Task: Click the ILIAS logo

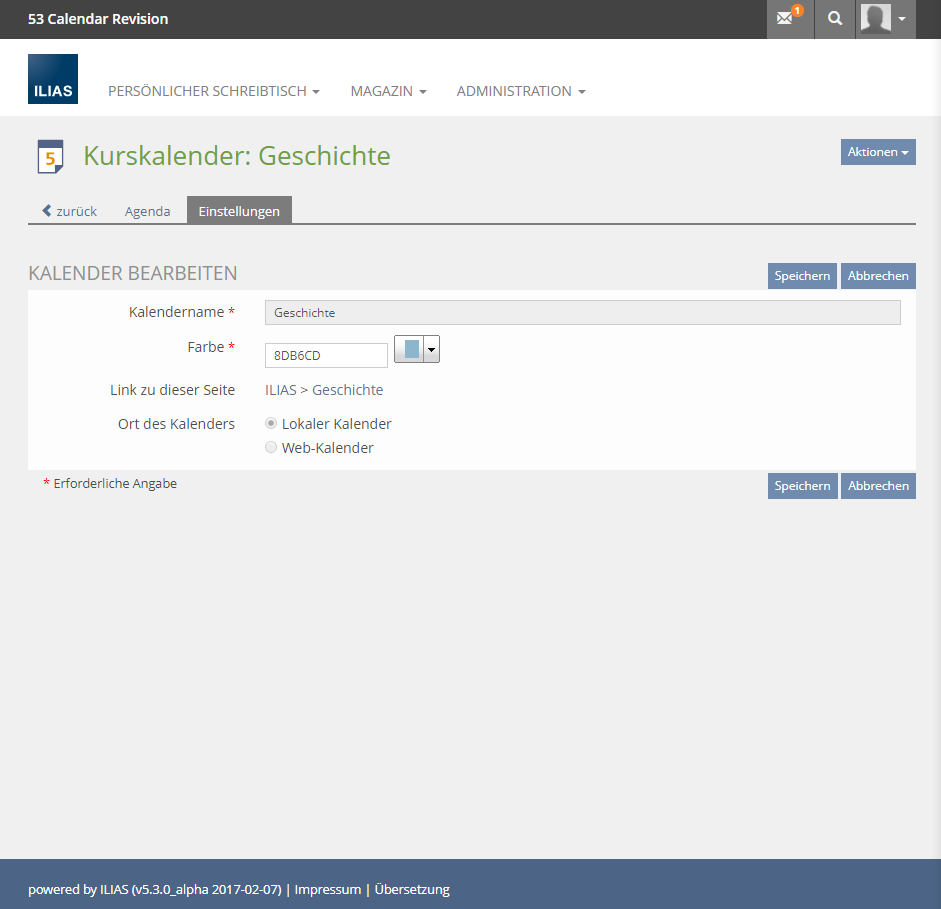Action: tap(53, 79)
